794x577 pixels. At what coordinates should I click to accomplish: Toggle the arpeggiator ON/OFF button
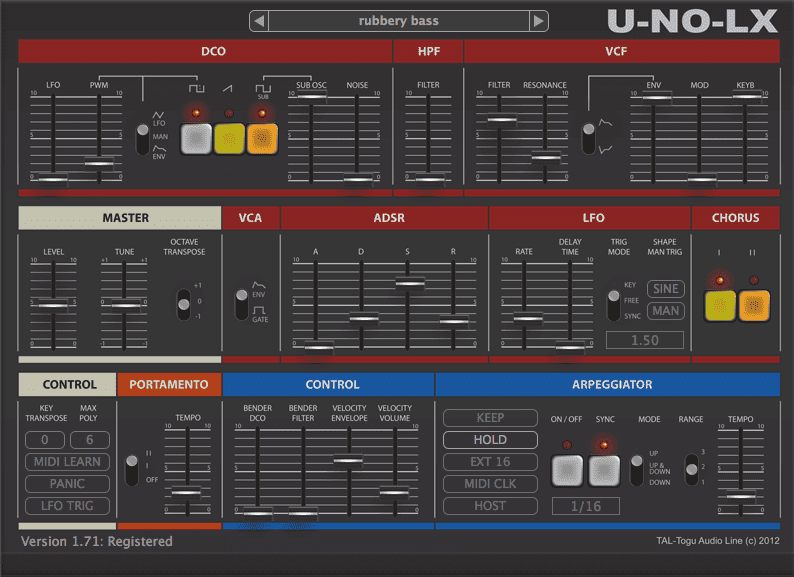click(567, 471)
